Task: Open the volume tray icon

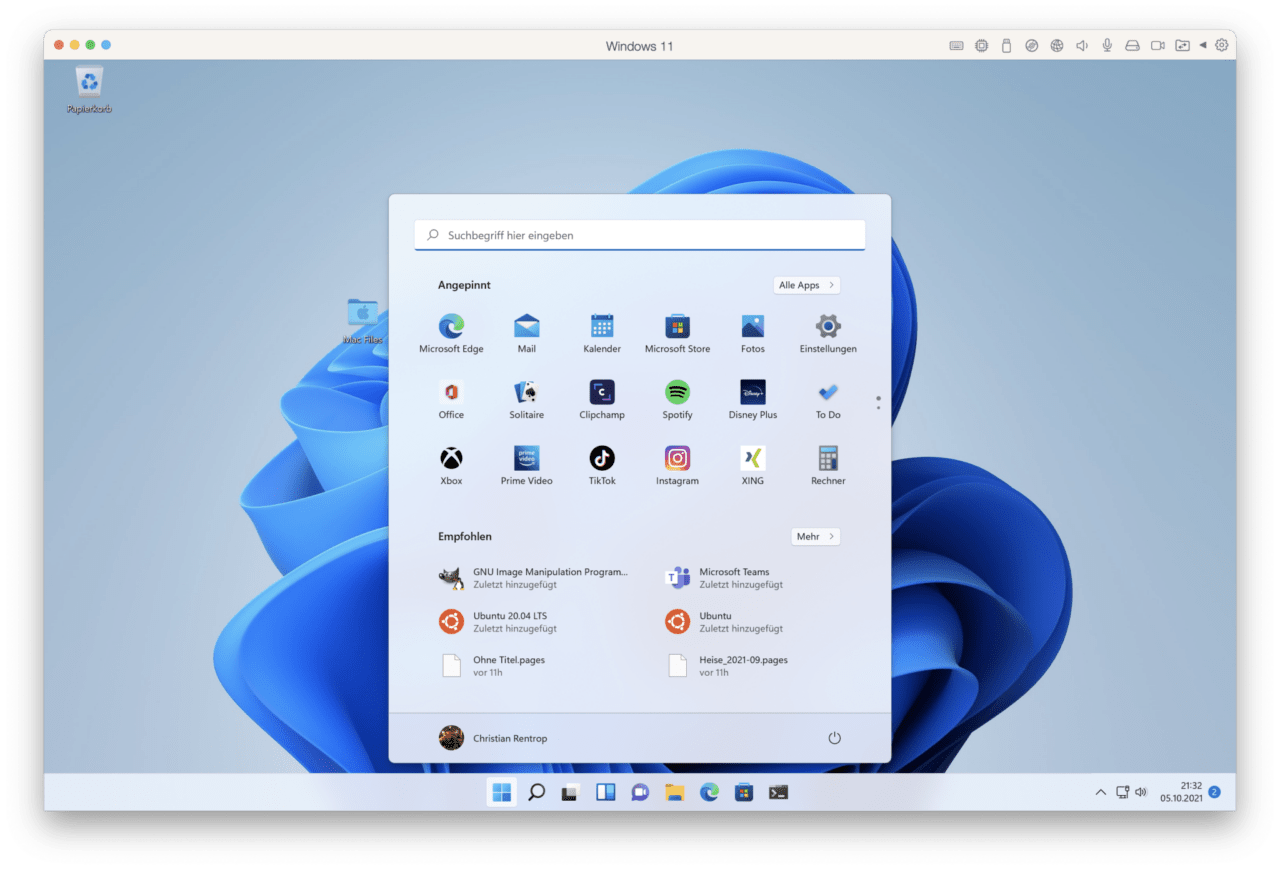Action: 1141,792
